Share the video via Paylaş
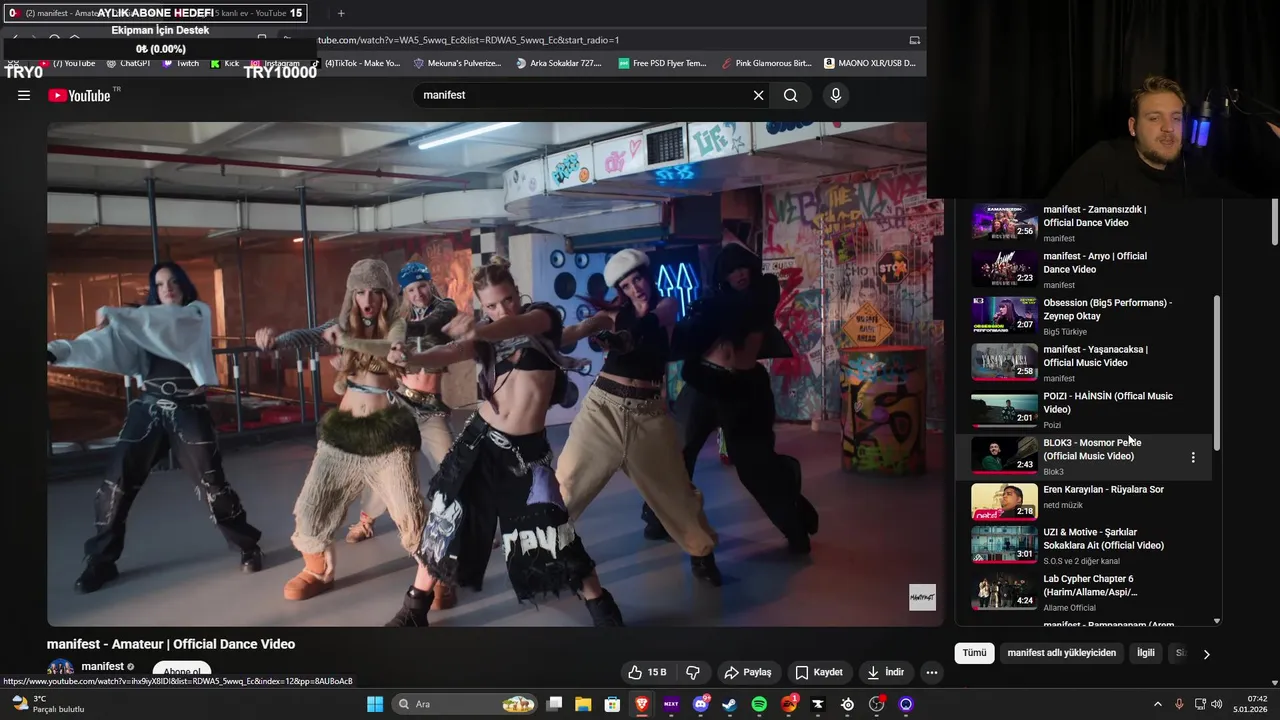 (748, 672)
